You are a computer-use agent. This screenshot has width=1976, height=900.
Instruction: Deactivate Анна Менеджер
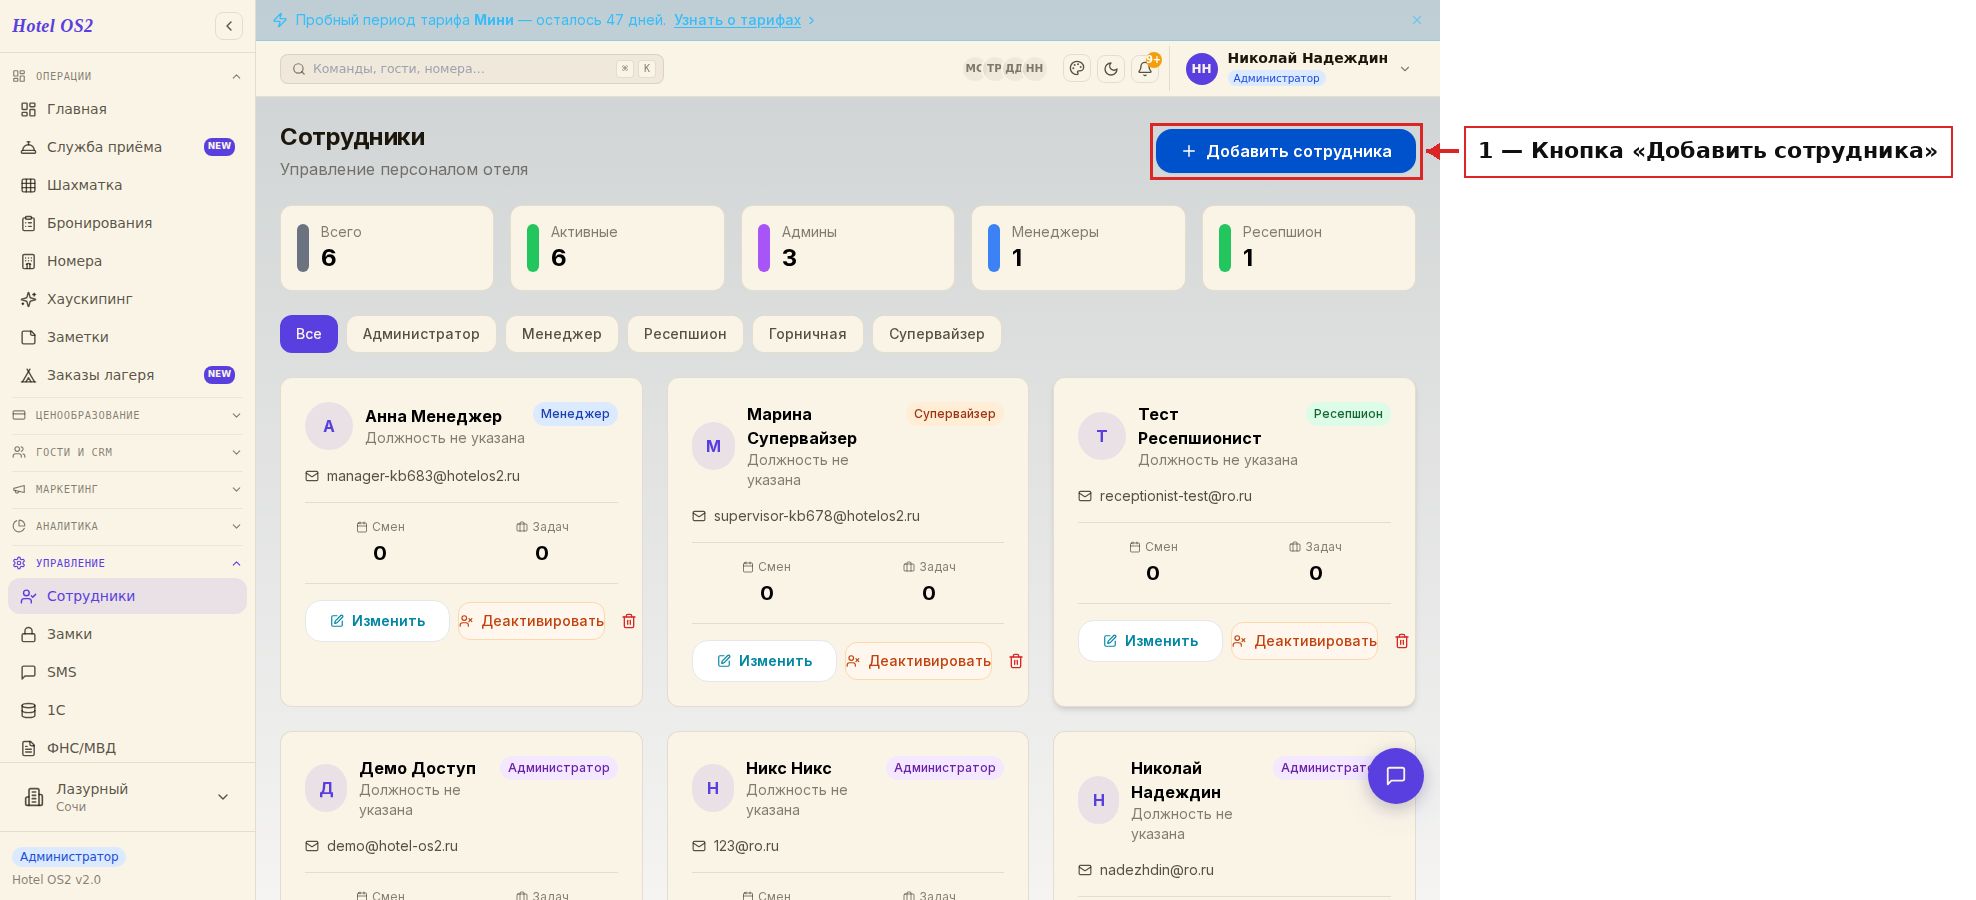(x=531, y=621)
